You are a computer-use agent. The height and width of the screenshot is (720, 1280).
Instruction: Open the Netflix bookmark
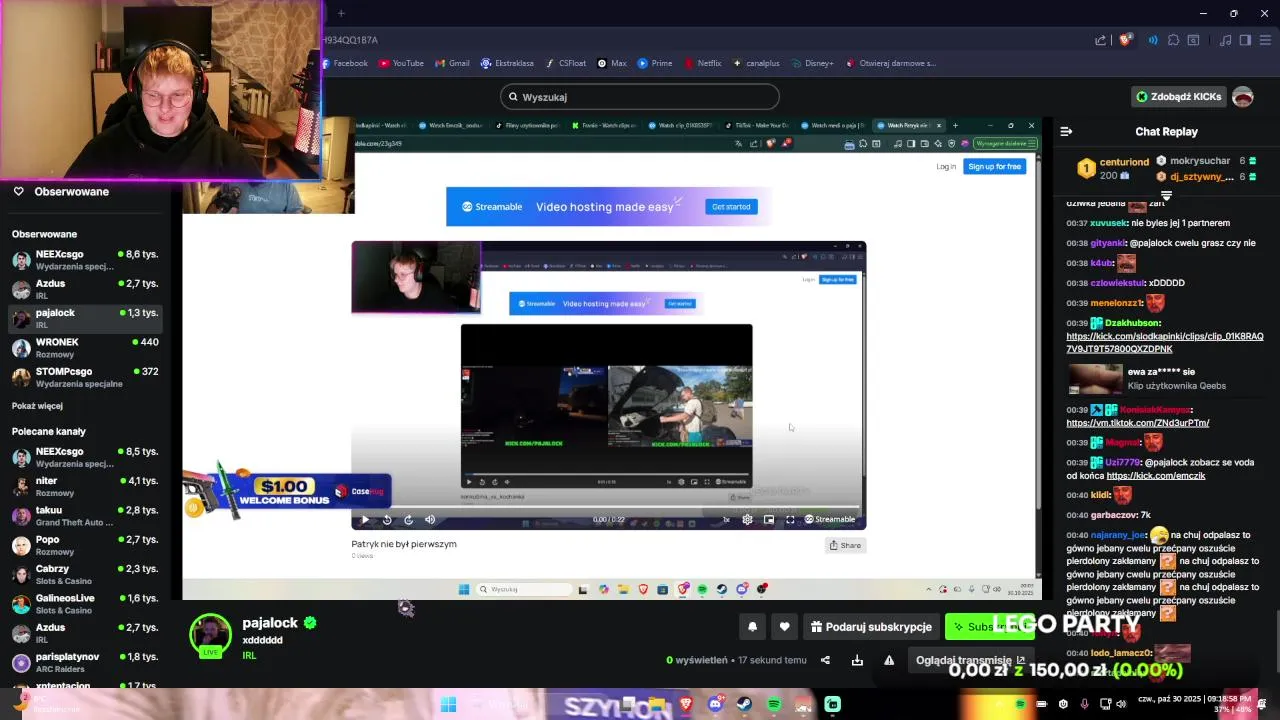click(703, 63)
